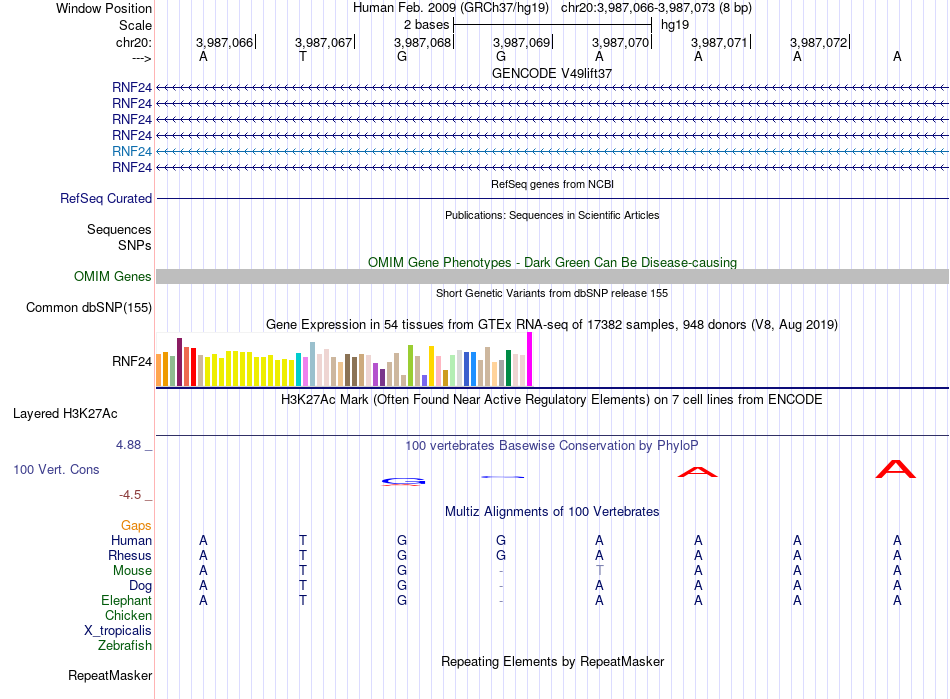Click the gray OMIM Genes item bar
The height and width of the screenshot is (699, 950).
click(x=552, y=277)
